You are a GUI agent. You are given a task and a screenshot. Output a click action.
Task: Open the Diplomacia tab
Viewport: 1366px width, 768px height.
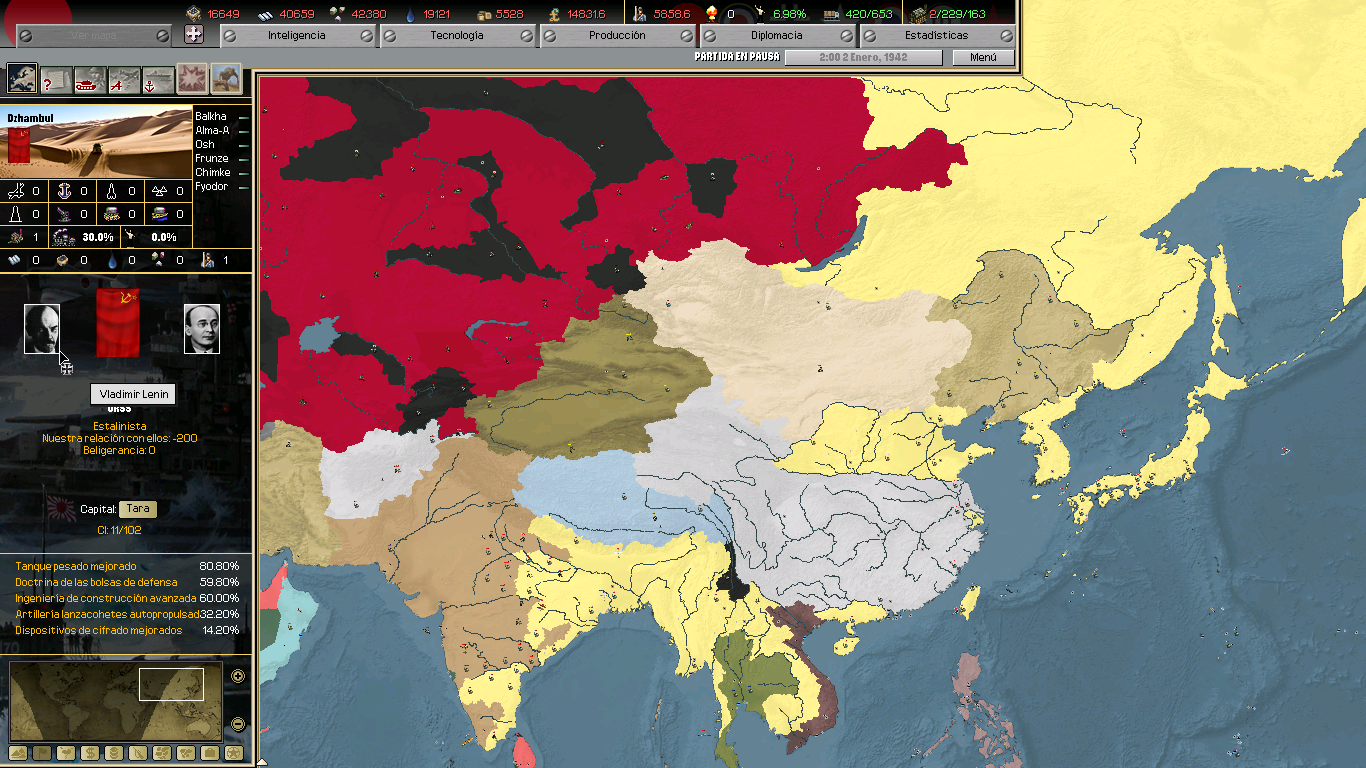777,35
